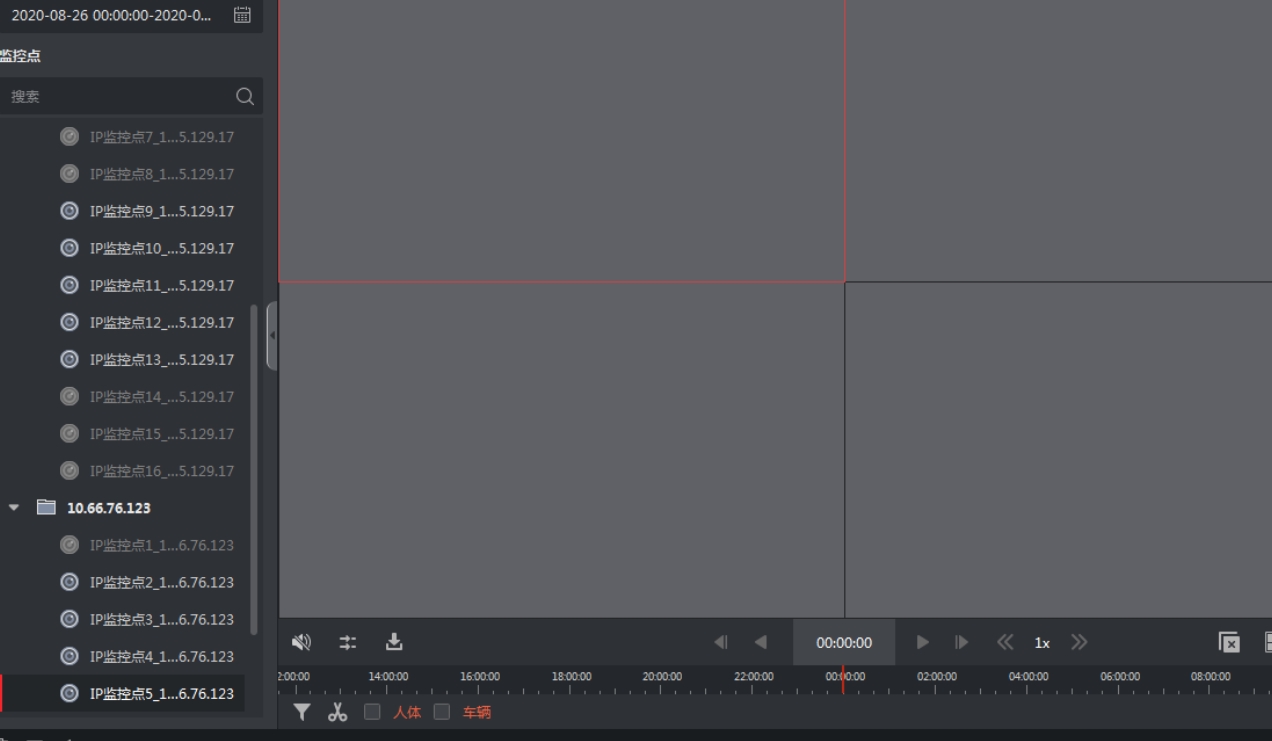This screenshot has width=1272, height=741.
Task: Click the camera list scrollbar
Action: tap(253, 468)
